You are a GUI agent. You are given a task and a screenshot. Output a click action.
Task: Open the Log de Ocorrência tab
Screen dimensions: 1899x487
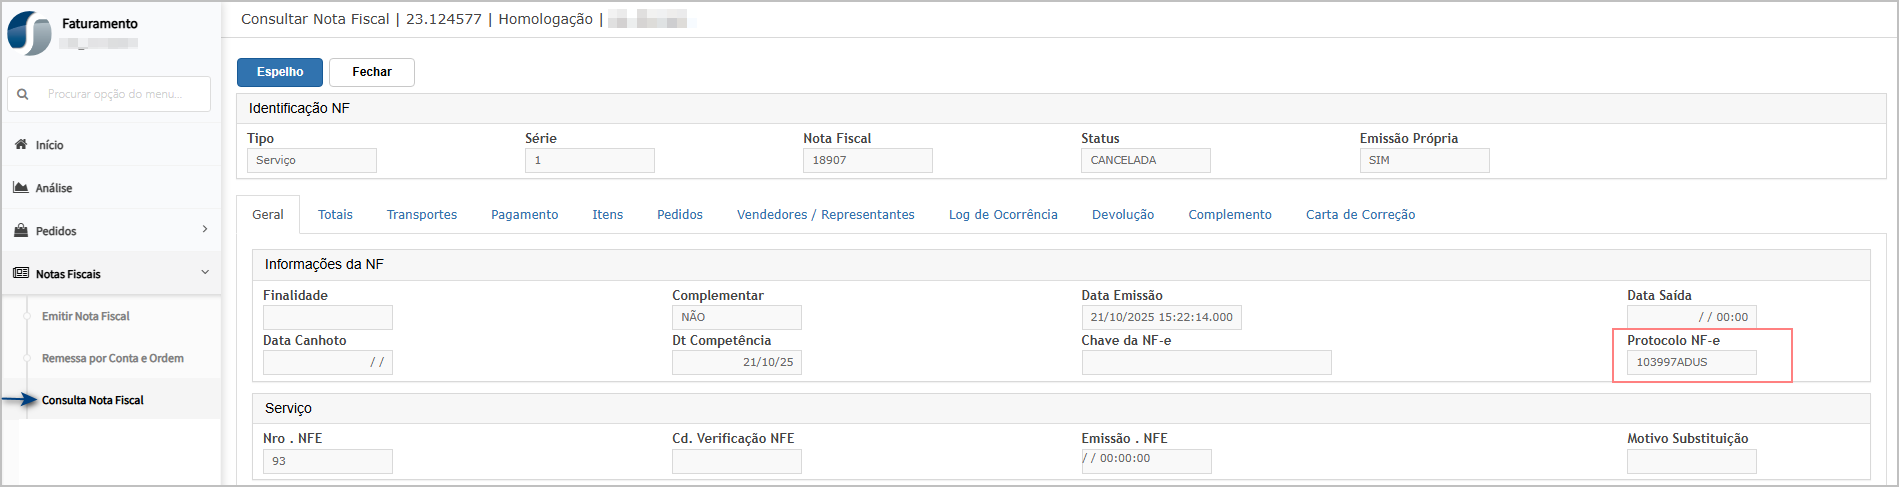click(x=1003, y=215)
